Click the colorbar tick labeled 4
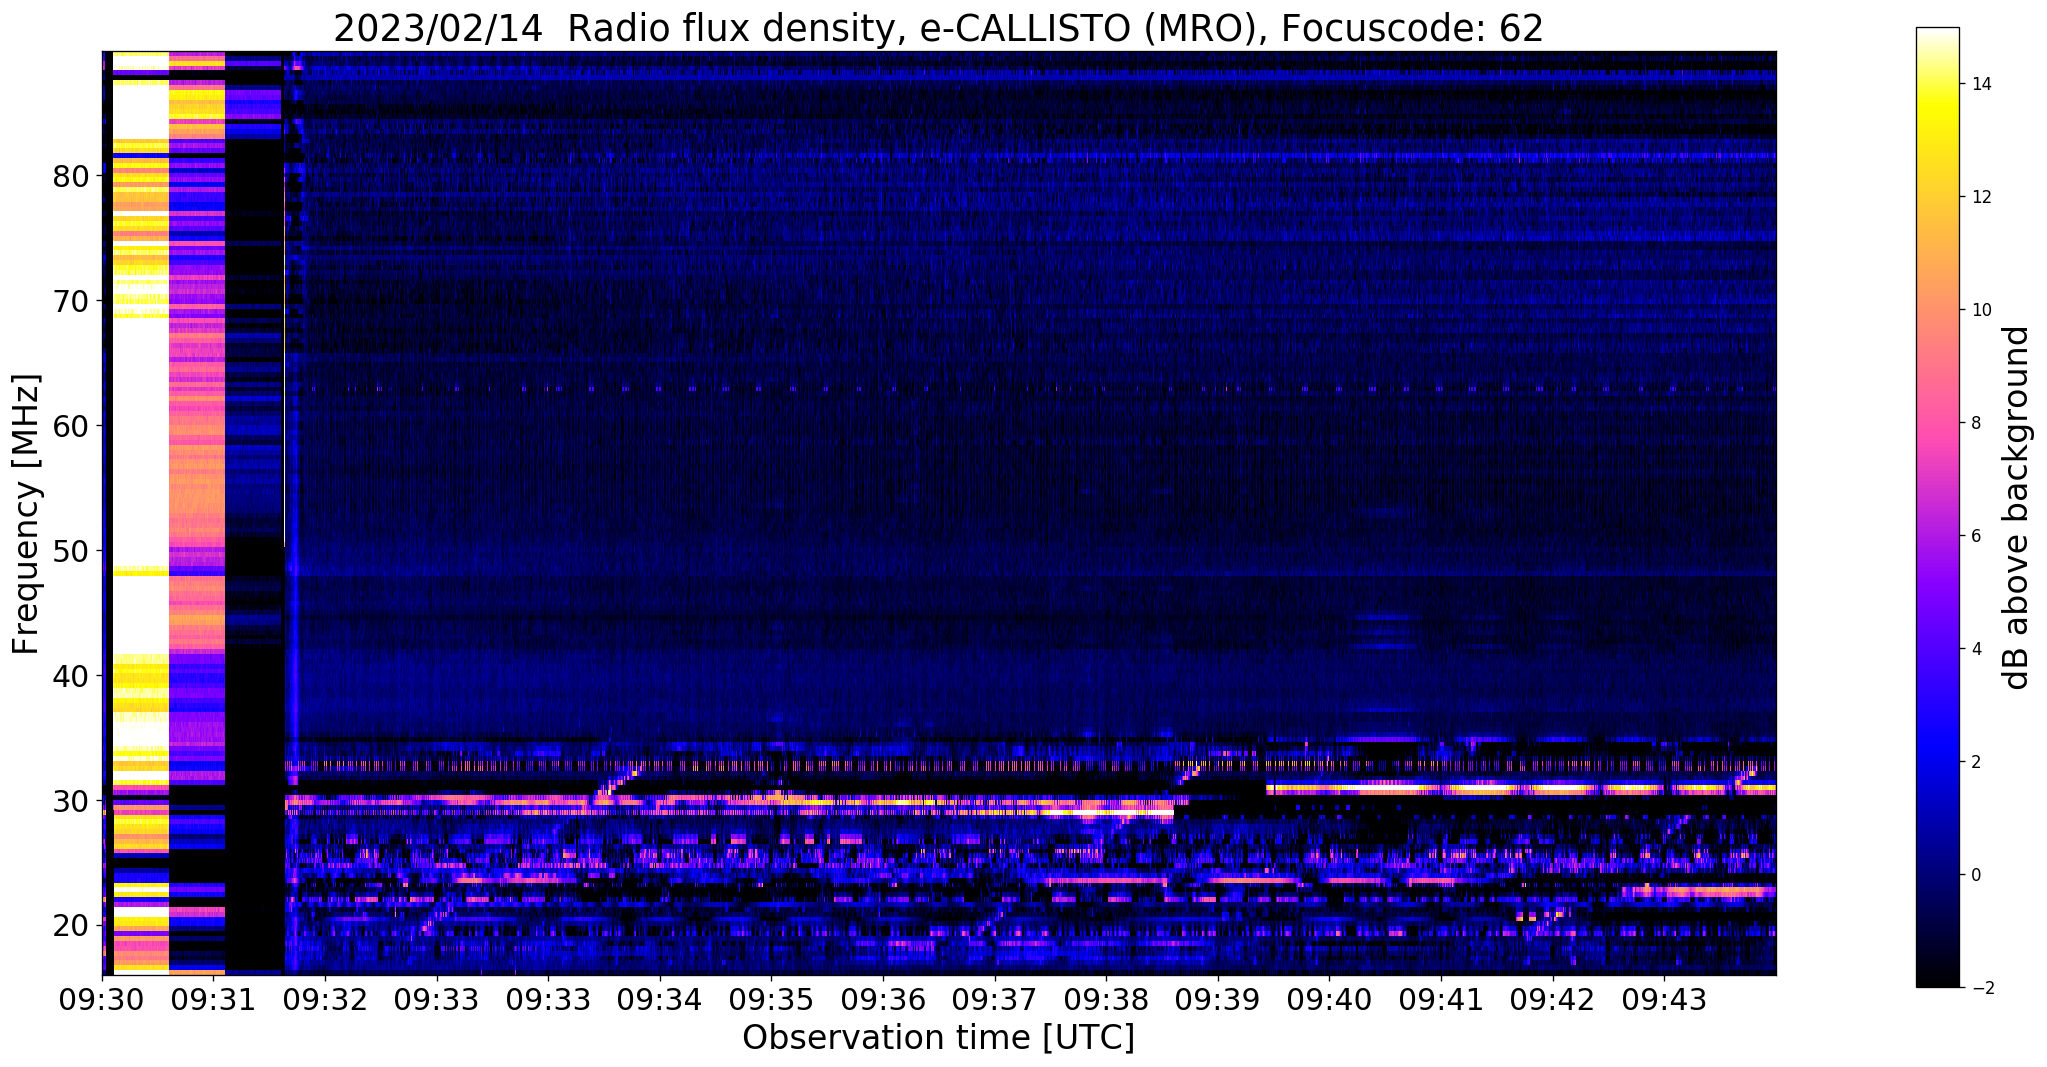The width and height of the screenshot is (2047, 1067). [x=1975, y=649]
